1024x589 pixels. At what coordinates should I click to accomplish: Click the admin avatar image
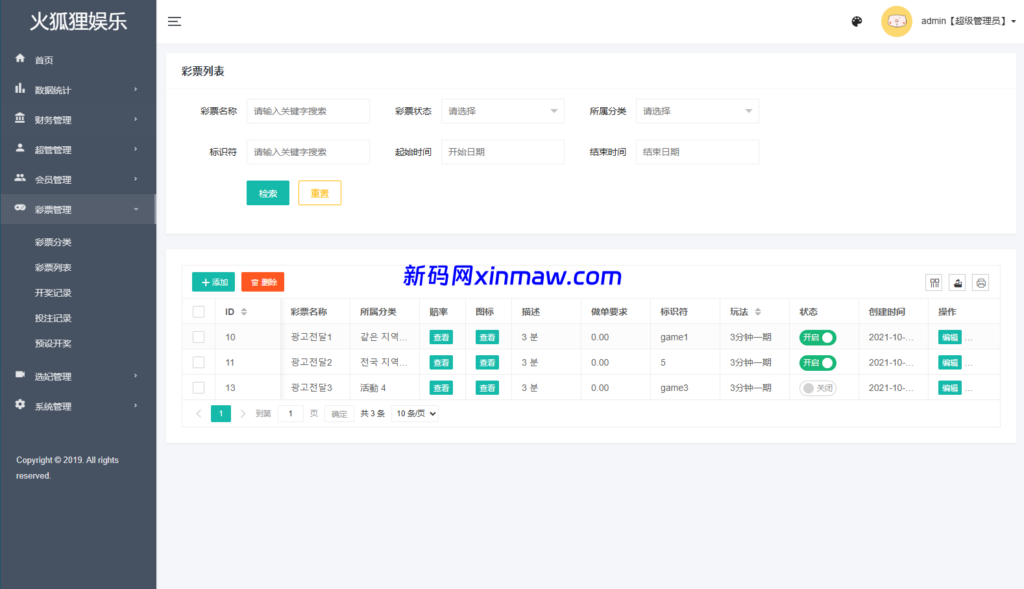(x=896, y=22)
